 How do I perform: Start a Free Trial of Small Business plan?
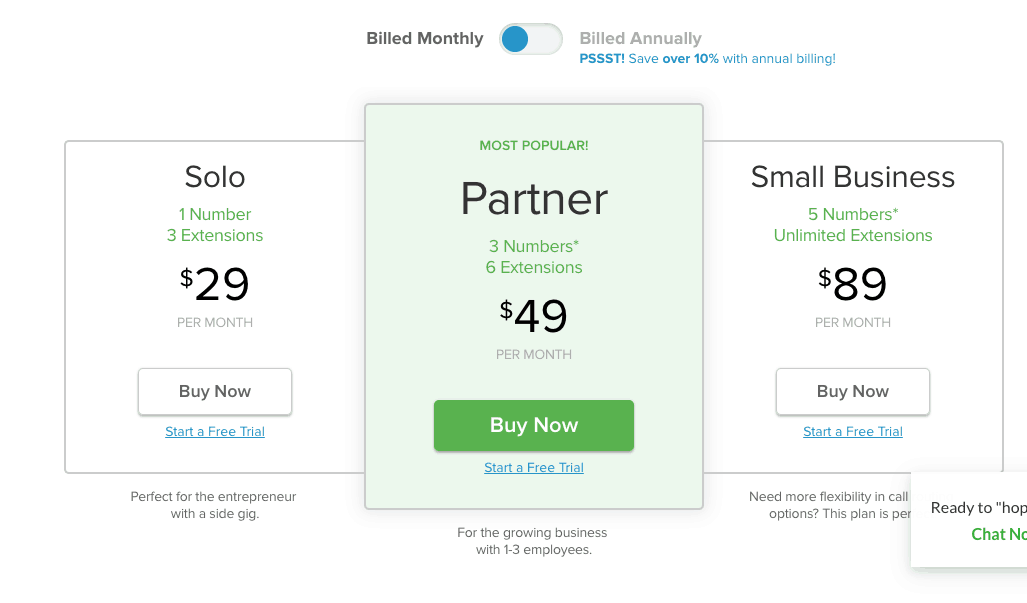[x=852, y=431]
